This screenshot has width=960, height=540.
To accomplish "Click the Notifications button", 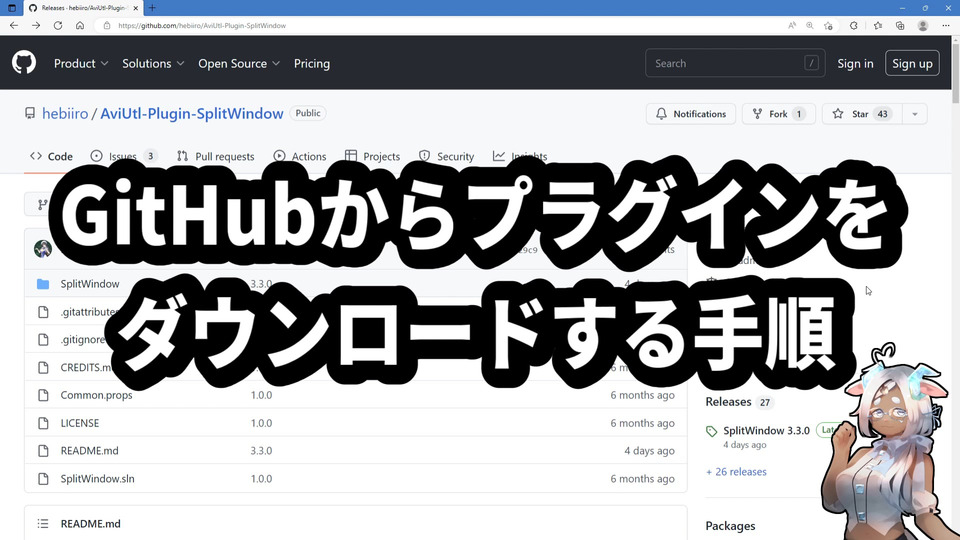I will 691,114.
